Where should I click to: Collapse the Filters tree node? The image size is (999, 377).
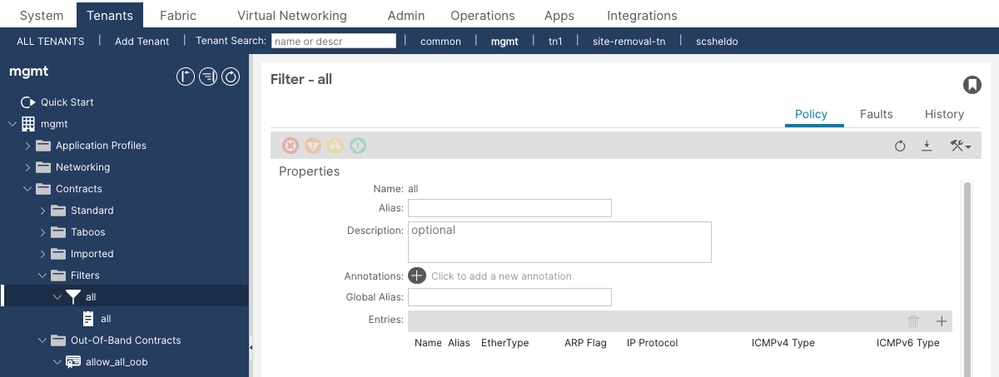coord(43,275)
